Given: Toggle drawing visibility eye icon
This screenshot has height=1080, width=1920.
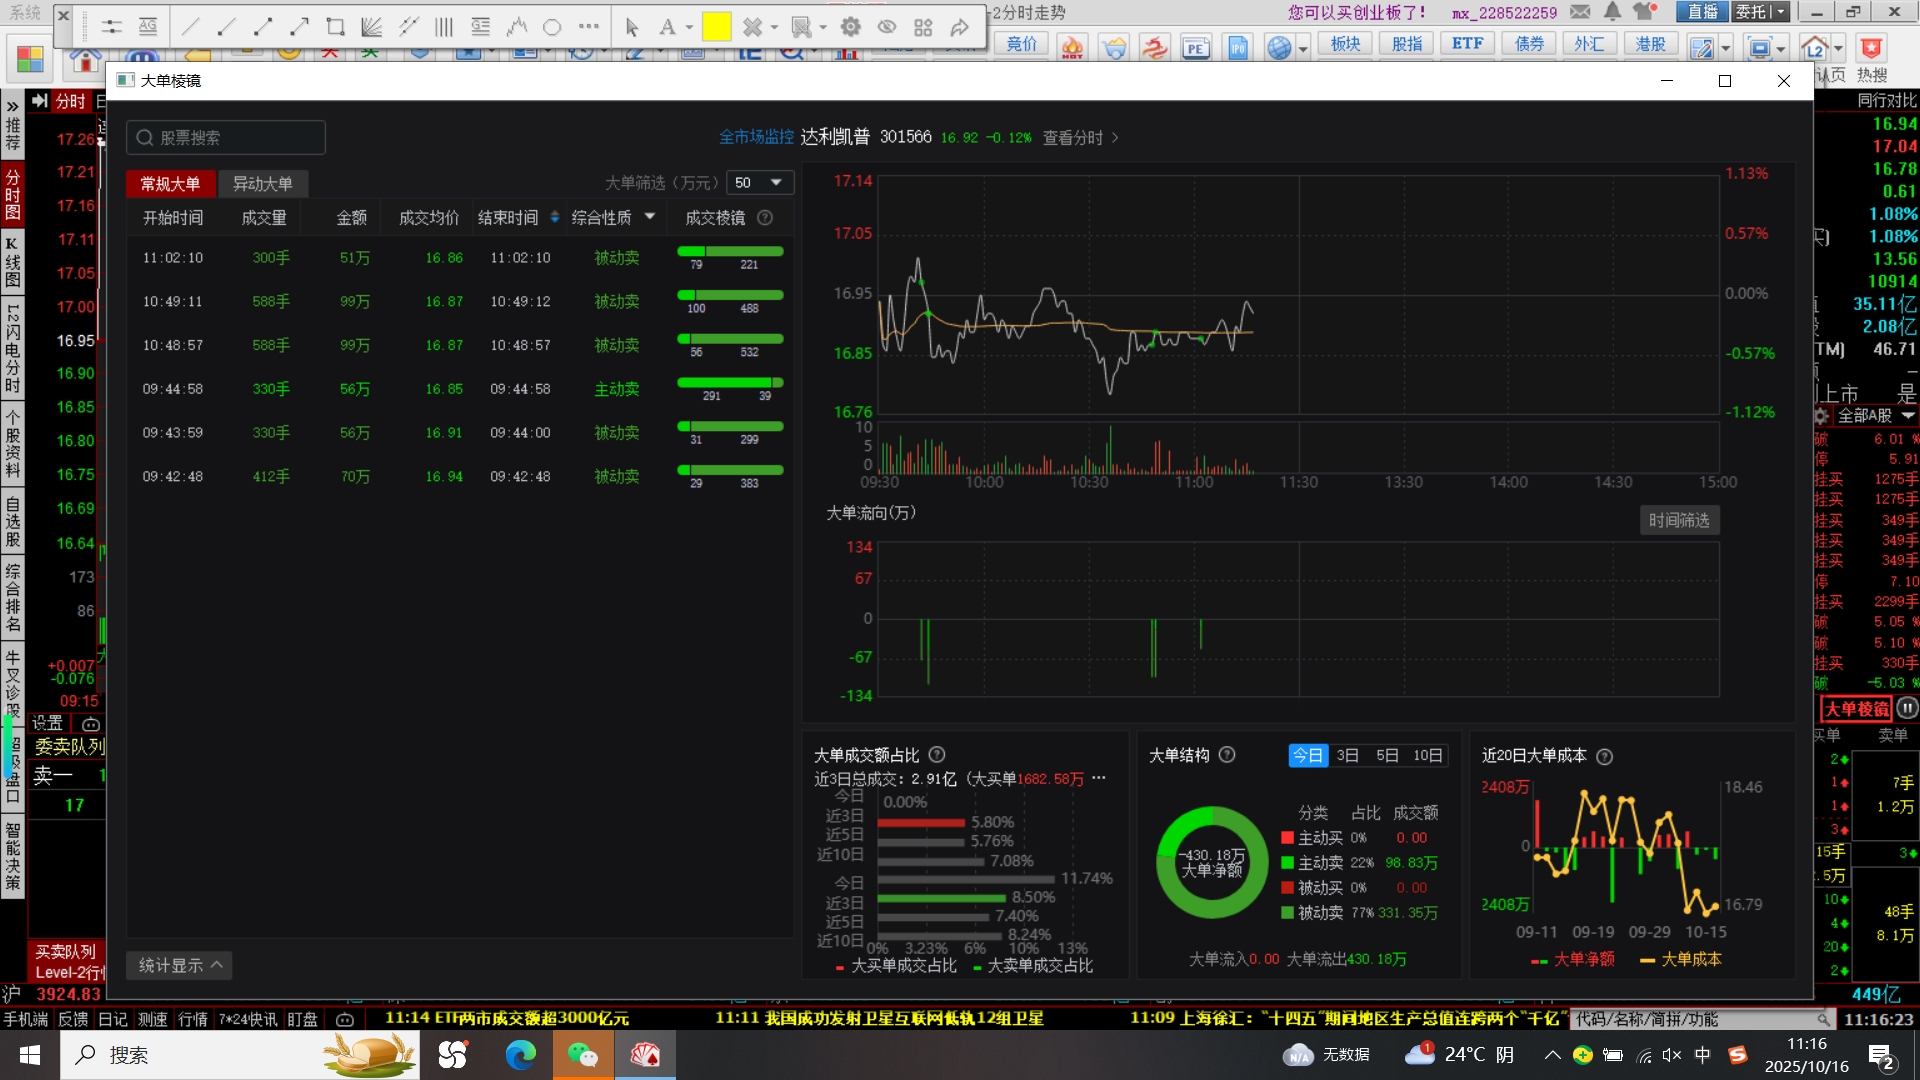Looking at the screenshot, I should point(887,27).
